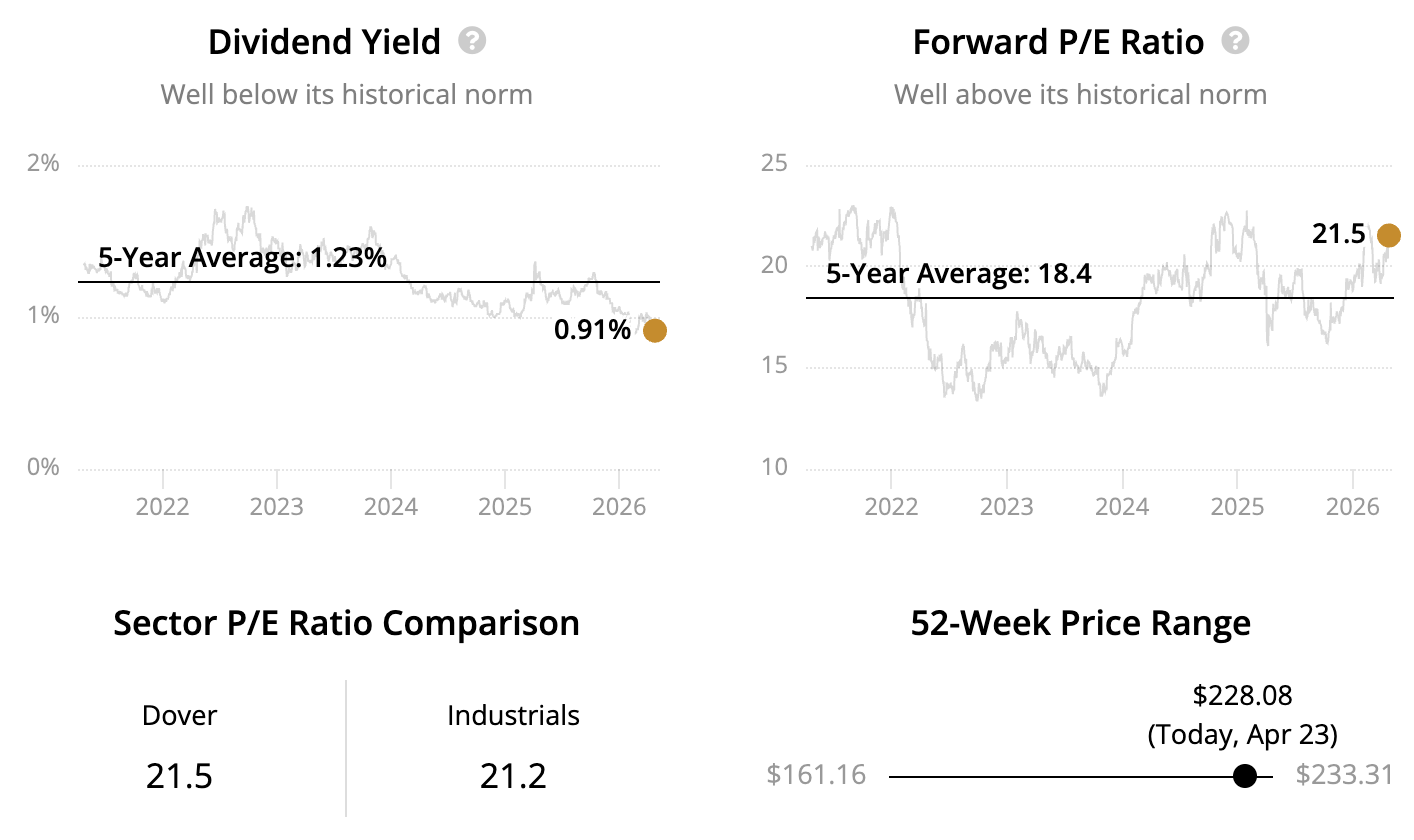Click the 52-Week Price Range heading
1414x840 pixels.
[1080, 623]
